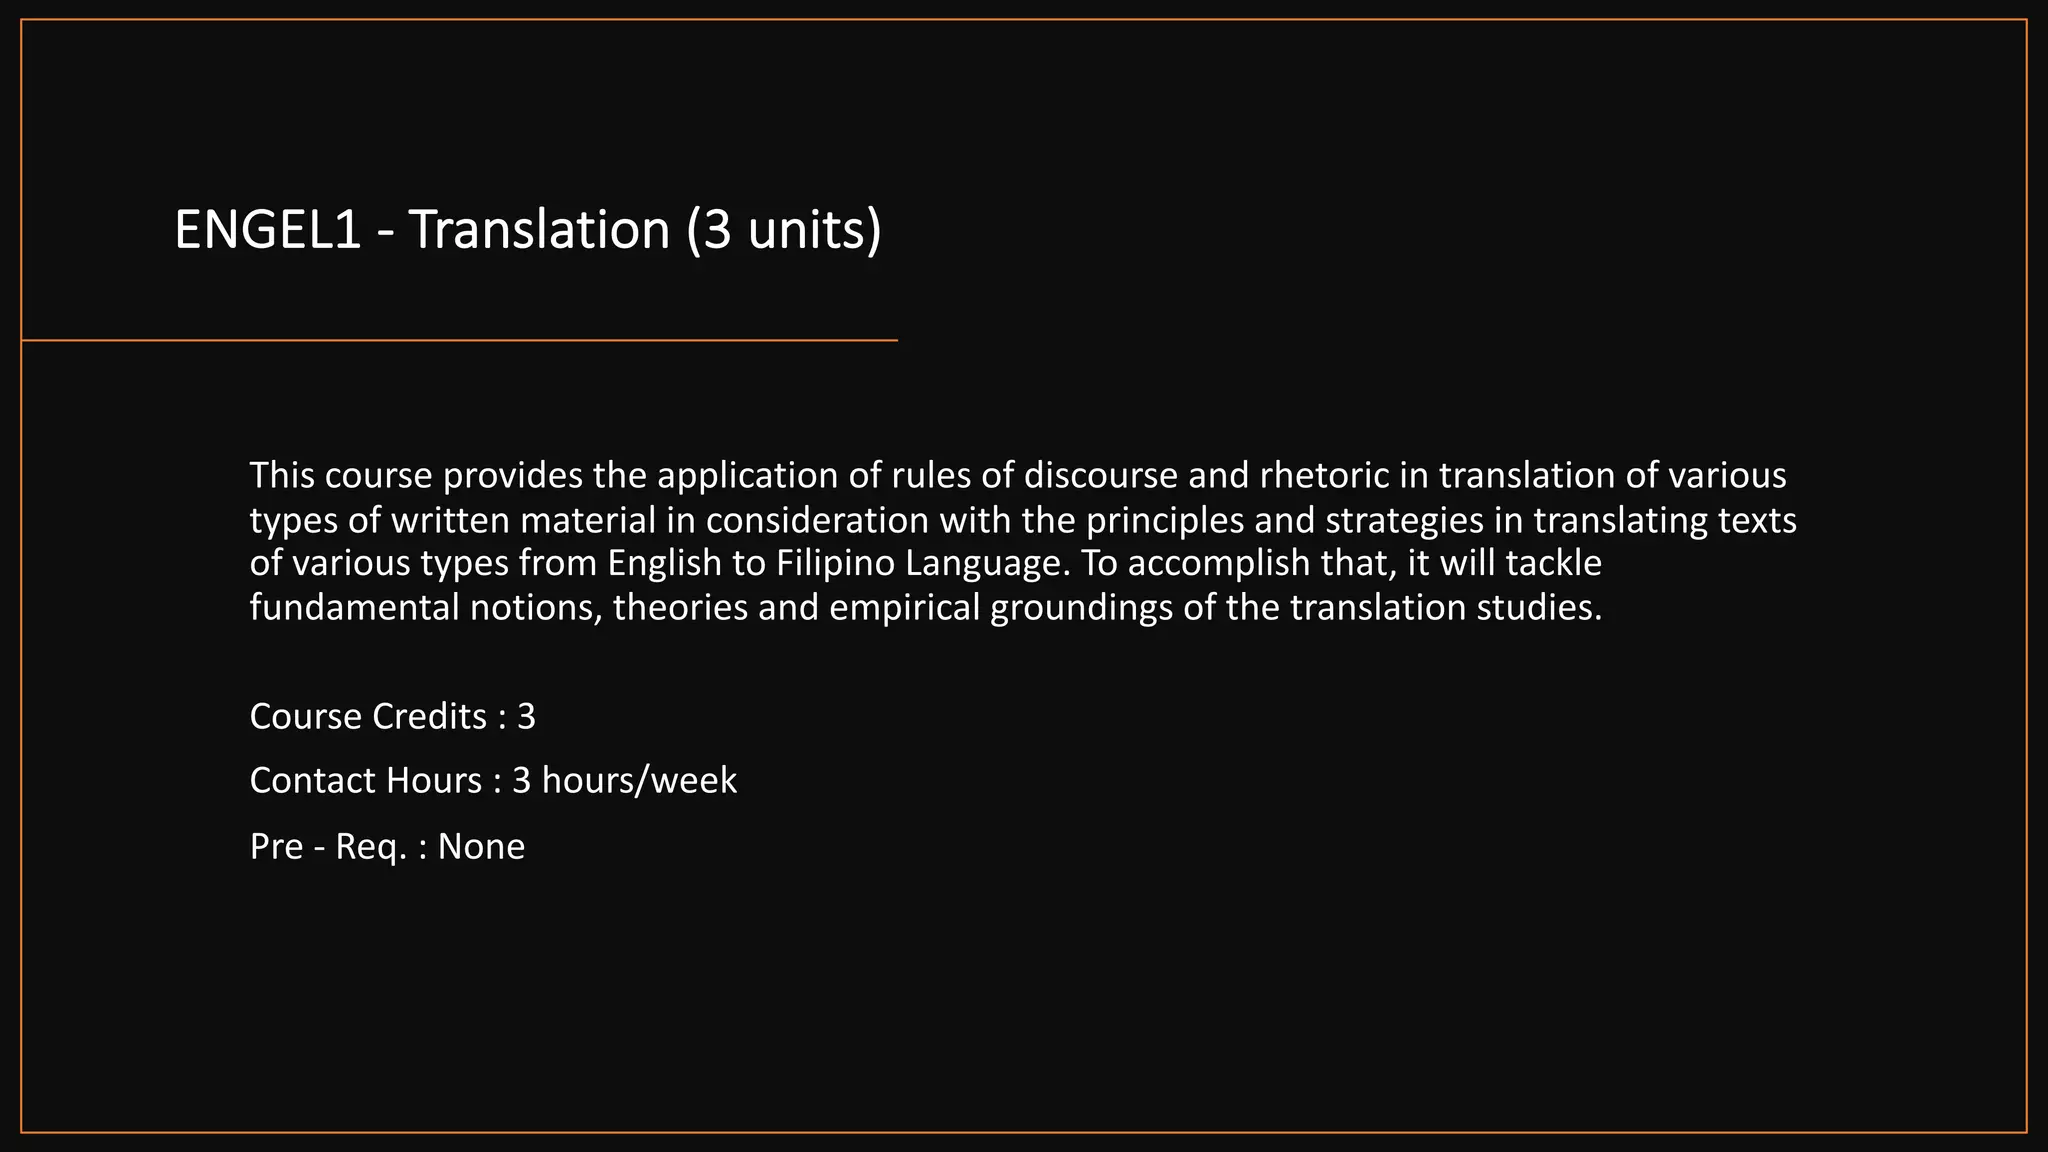Click the phrase "translation studies." ending the paragraph
Screen dimensions: 2048x1152
tap(1446, 607)
